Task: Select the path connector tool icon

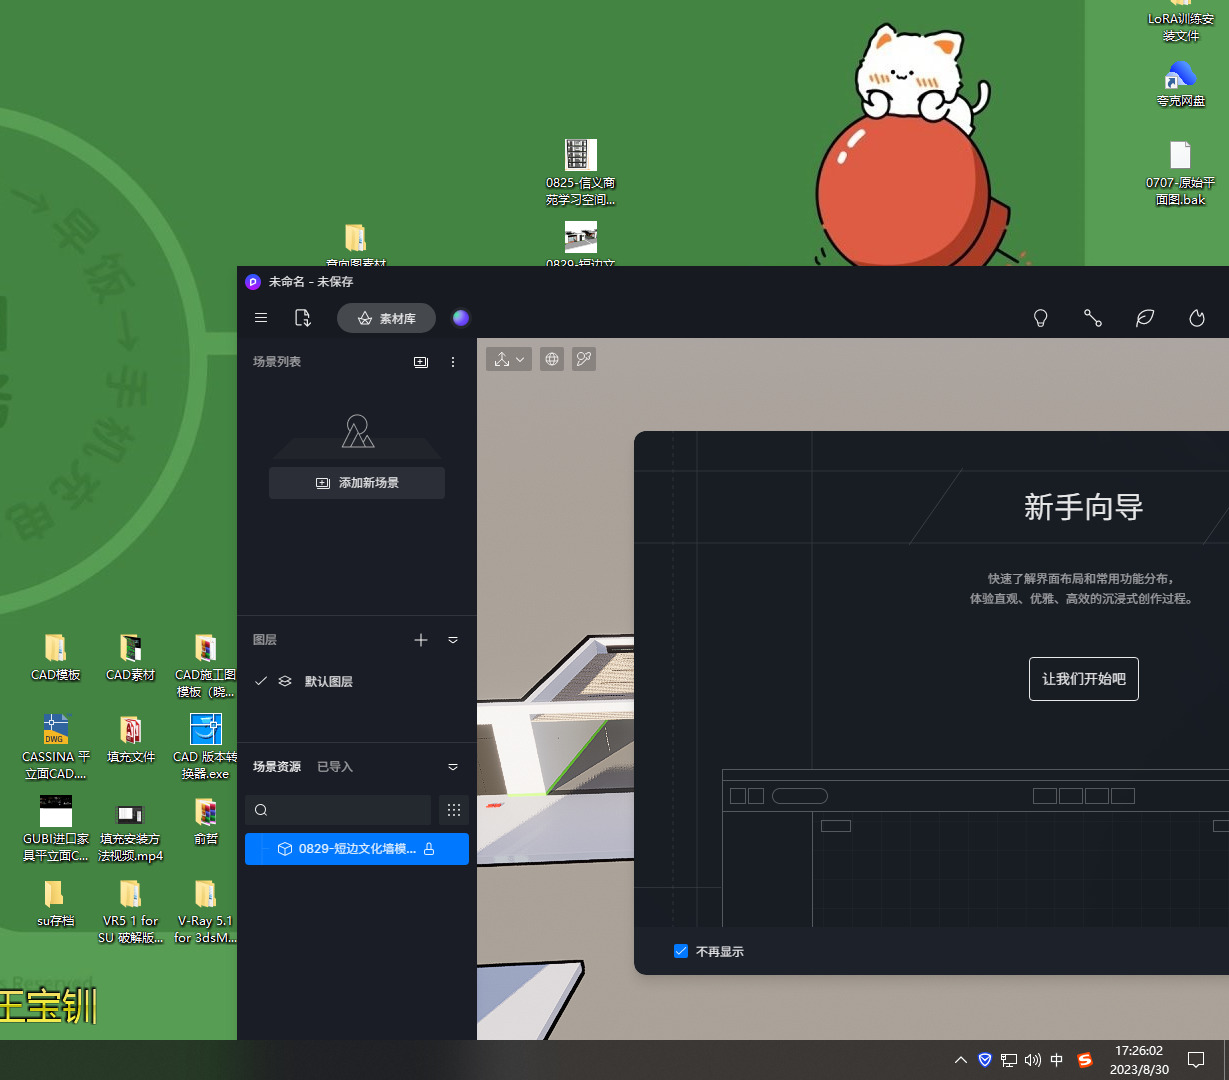Action: pyautogui.click(x=1093, y=318)
